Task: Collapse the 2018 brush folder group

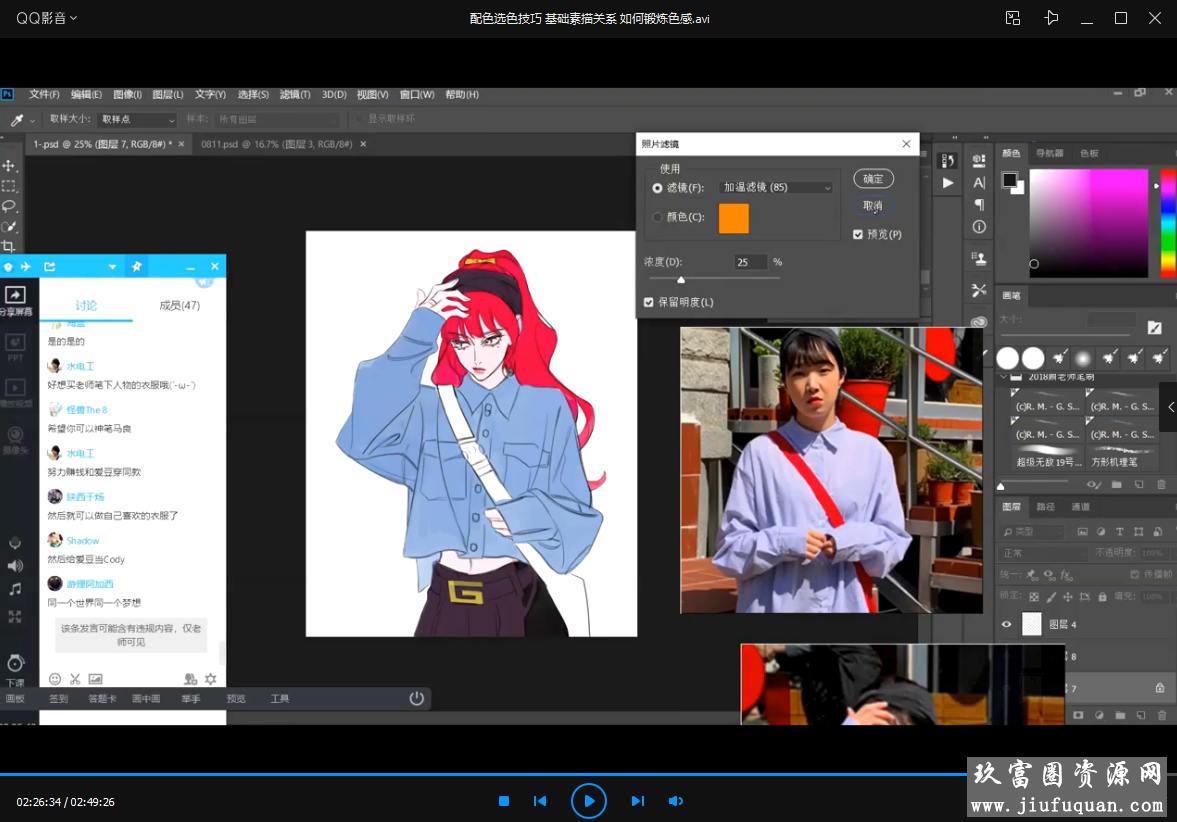Action: [1004, 377]
